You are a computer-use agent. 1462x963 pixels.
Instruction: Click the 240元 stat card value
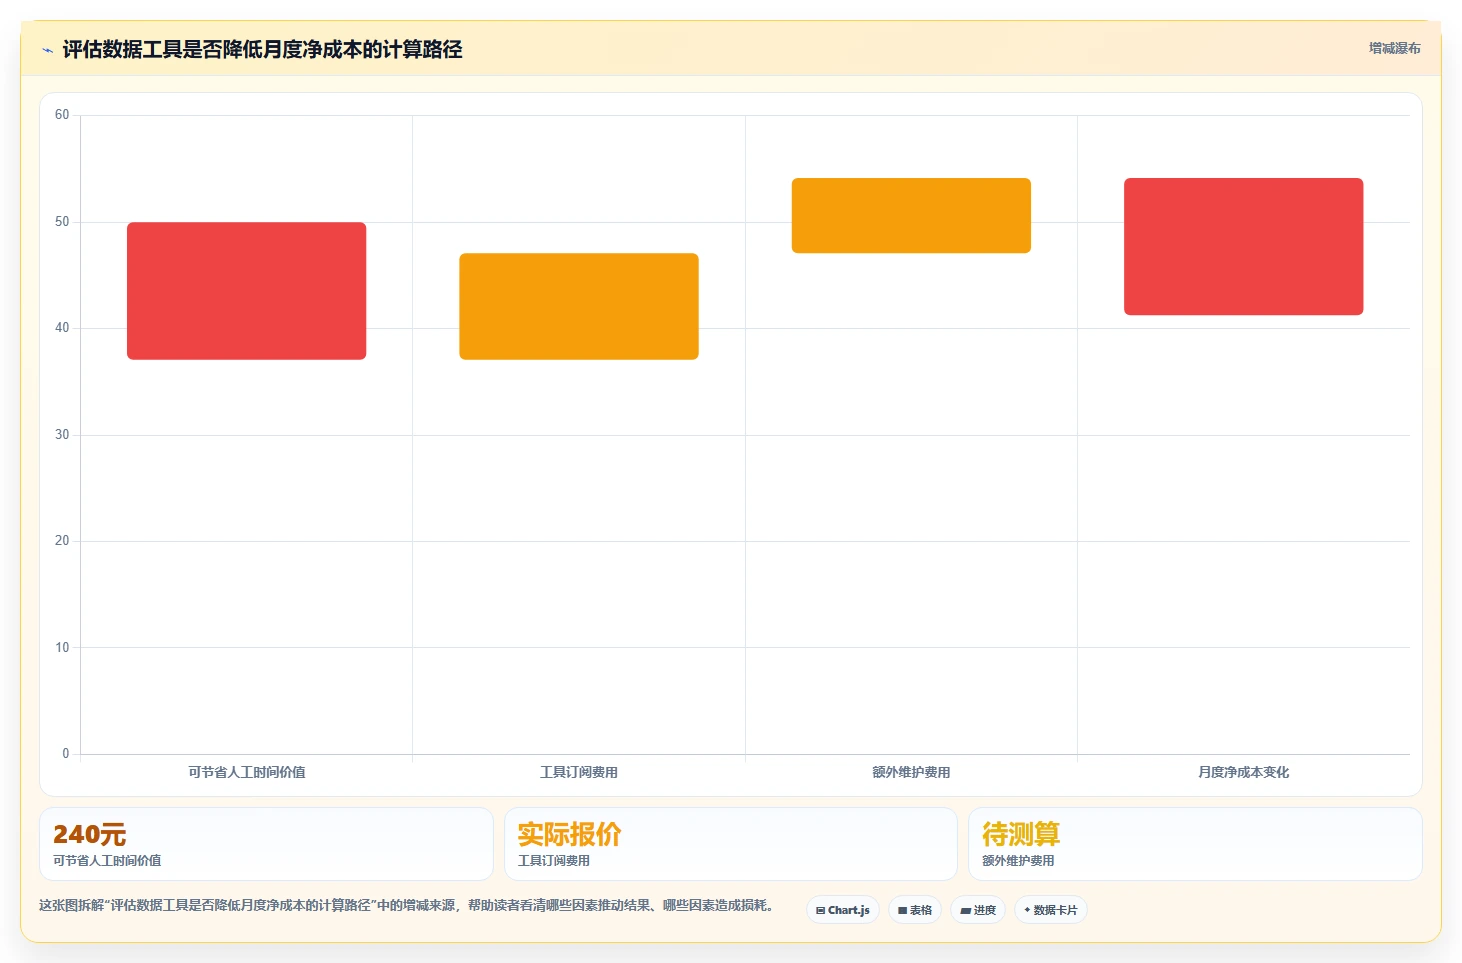(x=90, y=834)
